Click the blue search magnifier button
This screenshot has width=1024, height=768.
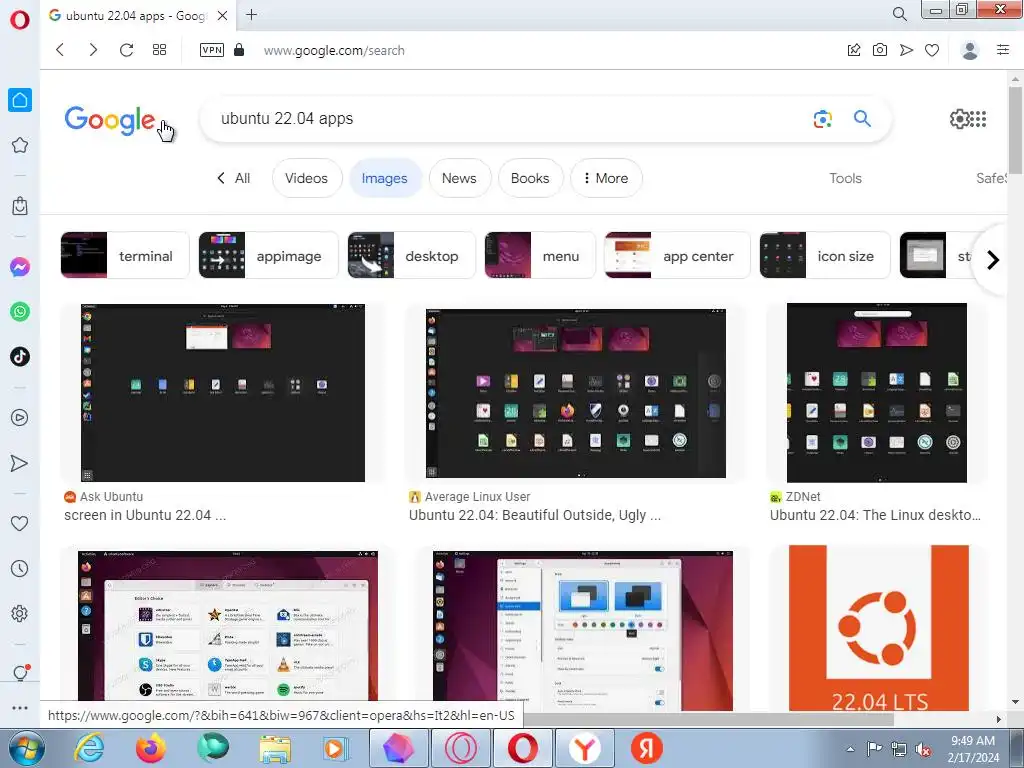tap(862, 118)
